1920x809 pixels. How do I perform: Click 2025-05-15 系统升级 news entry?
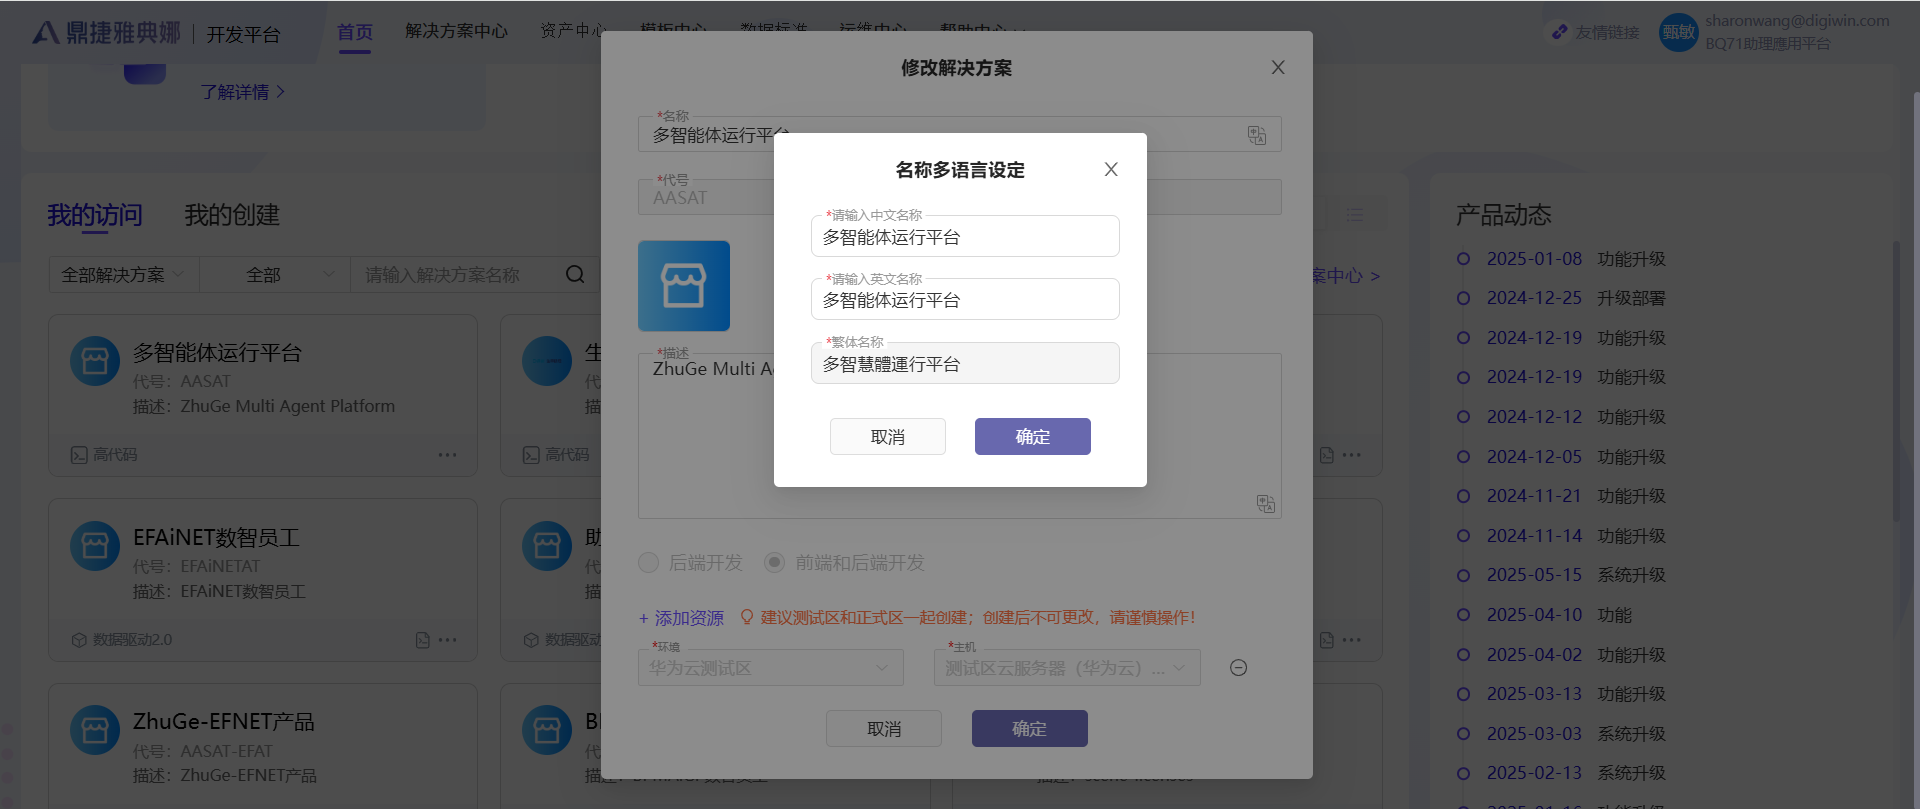pyautogui.click(x=1575, y=575)
